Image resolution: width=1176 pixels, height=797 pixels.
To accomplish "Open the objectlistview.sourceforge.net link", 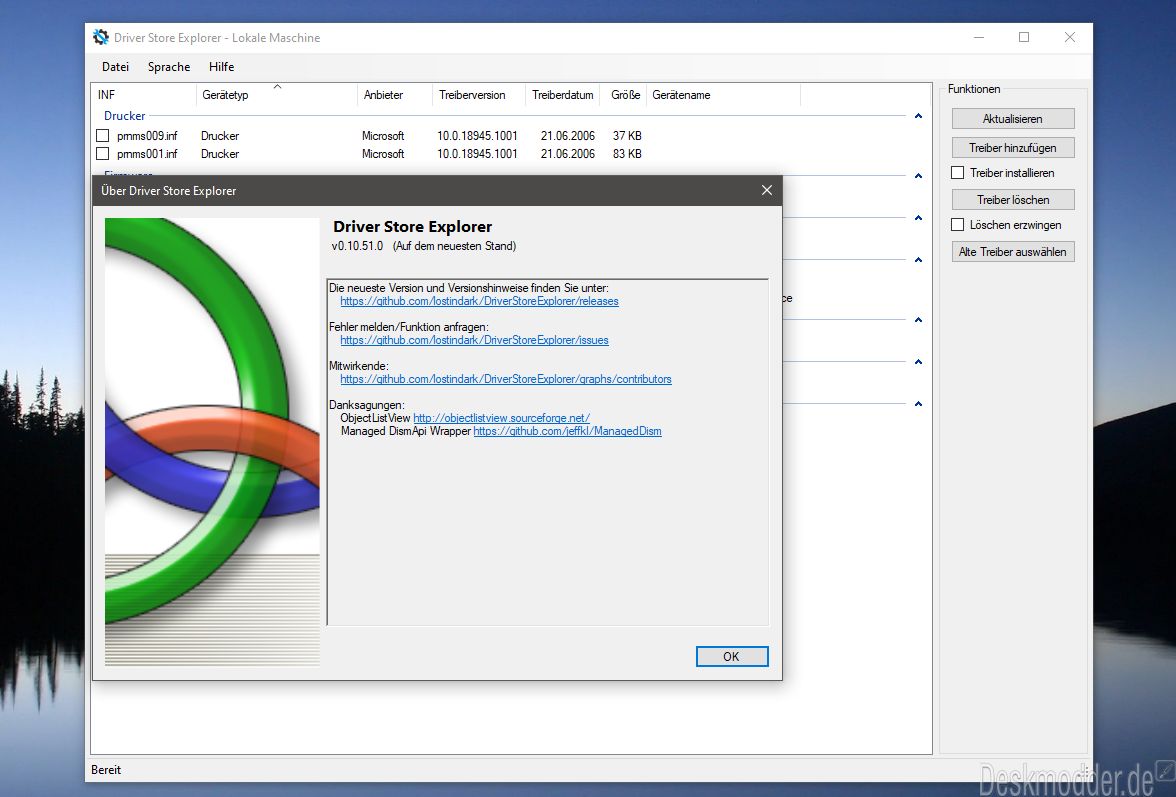I will [x=501, y=418].
